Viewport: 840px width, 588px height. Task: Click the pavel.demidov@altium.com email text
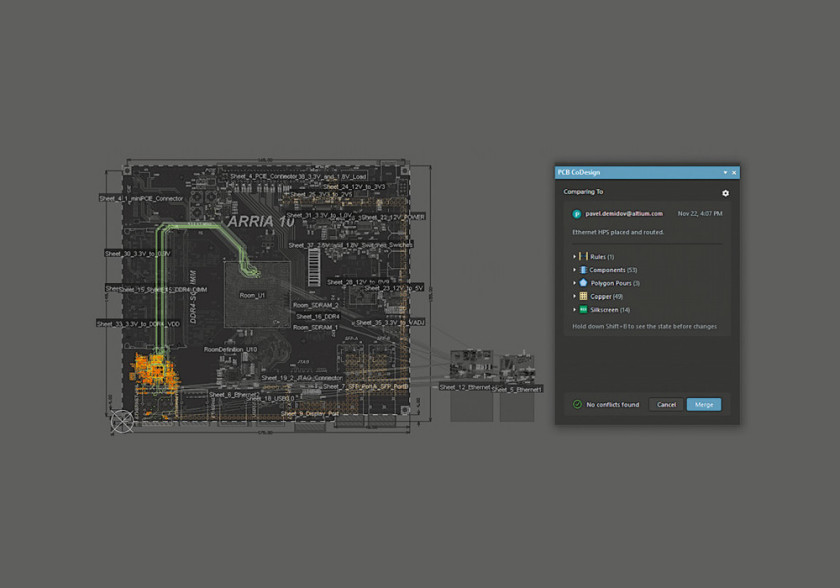click(x=624, y=214)
